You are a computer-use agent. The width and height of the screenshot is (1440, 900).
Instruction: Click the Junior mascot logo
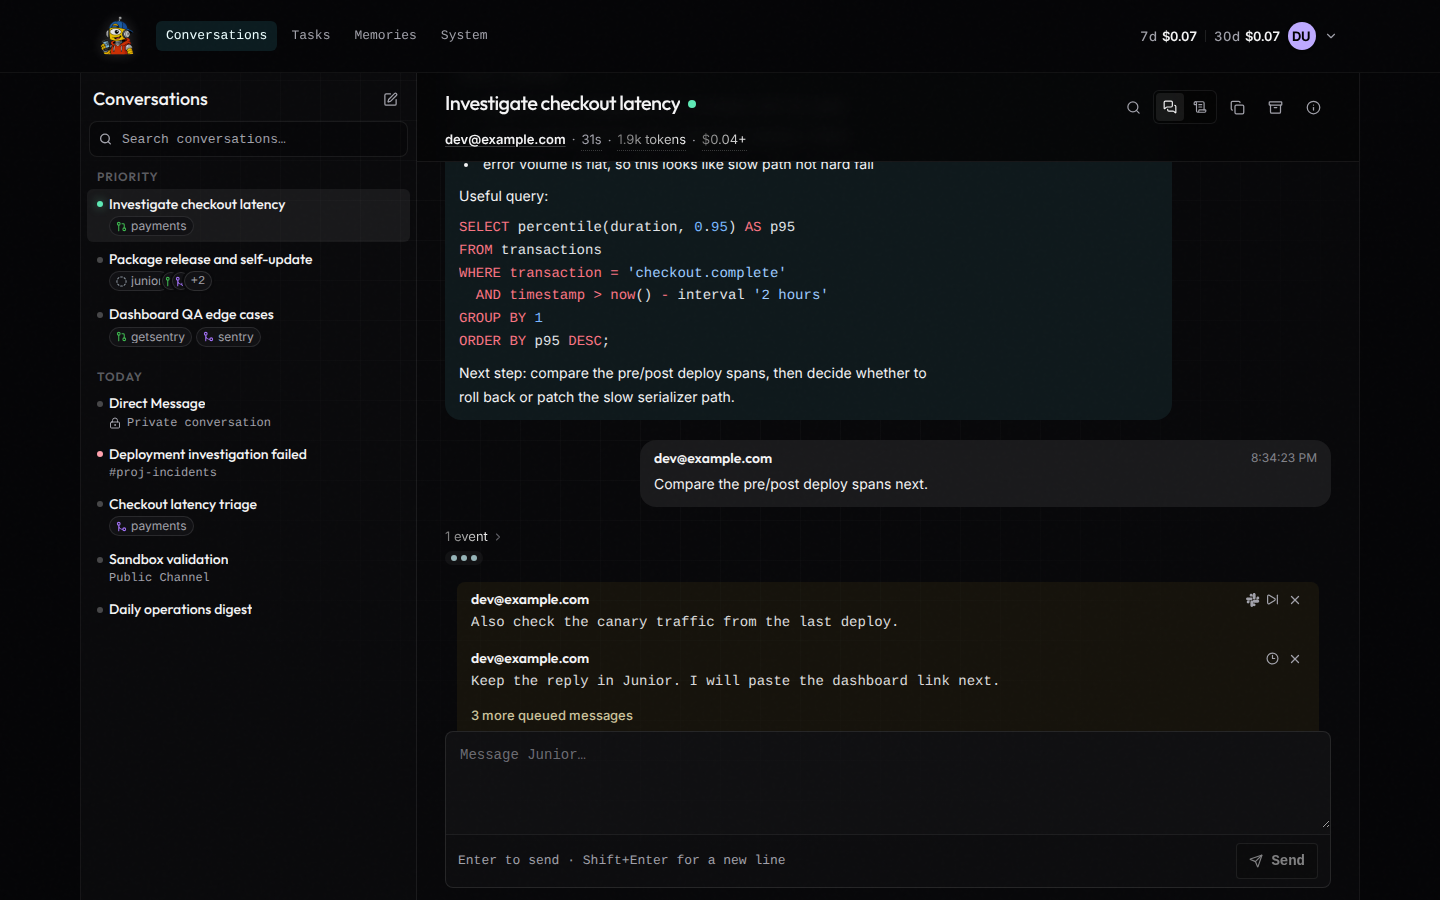[x=118, y=36]
